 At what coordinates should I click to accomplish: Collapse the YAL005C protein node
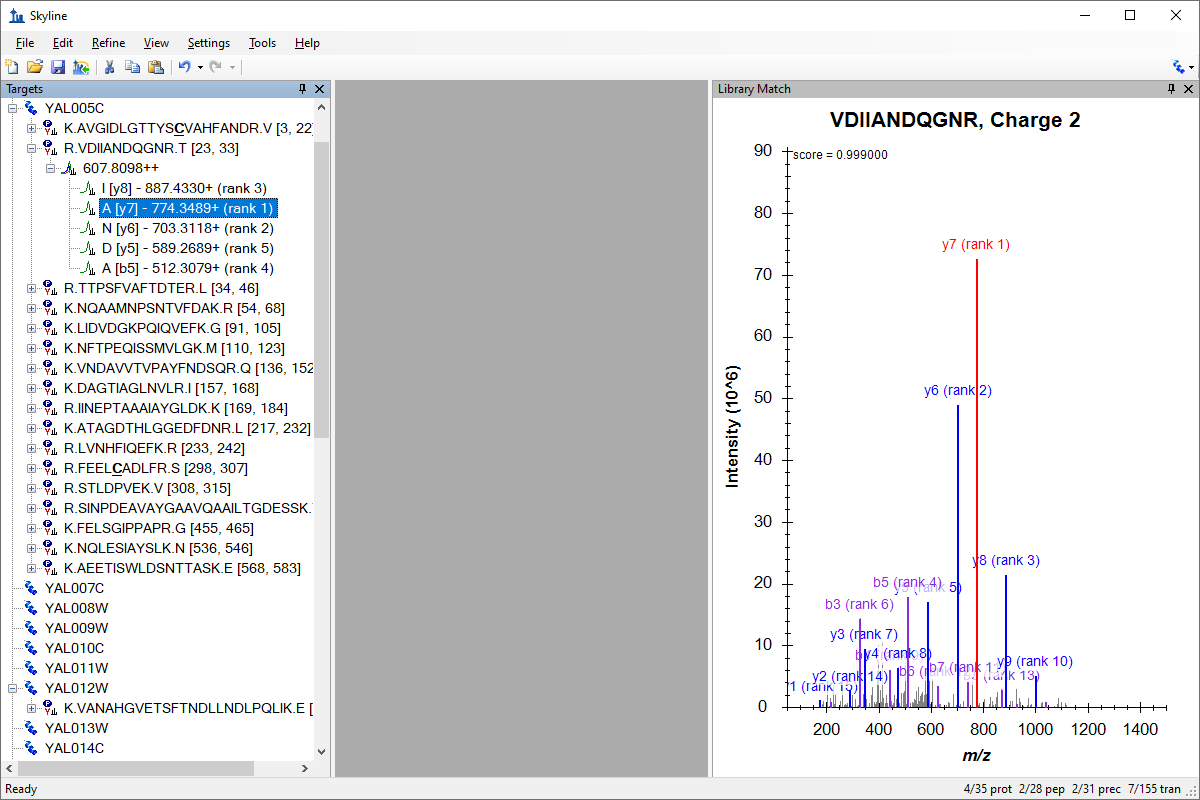click(x=13, y=108)
